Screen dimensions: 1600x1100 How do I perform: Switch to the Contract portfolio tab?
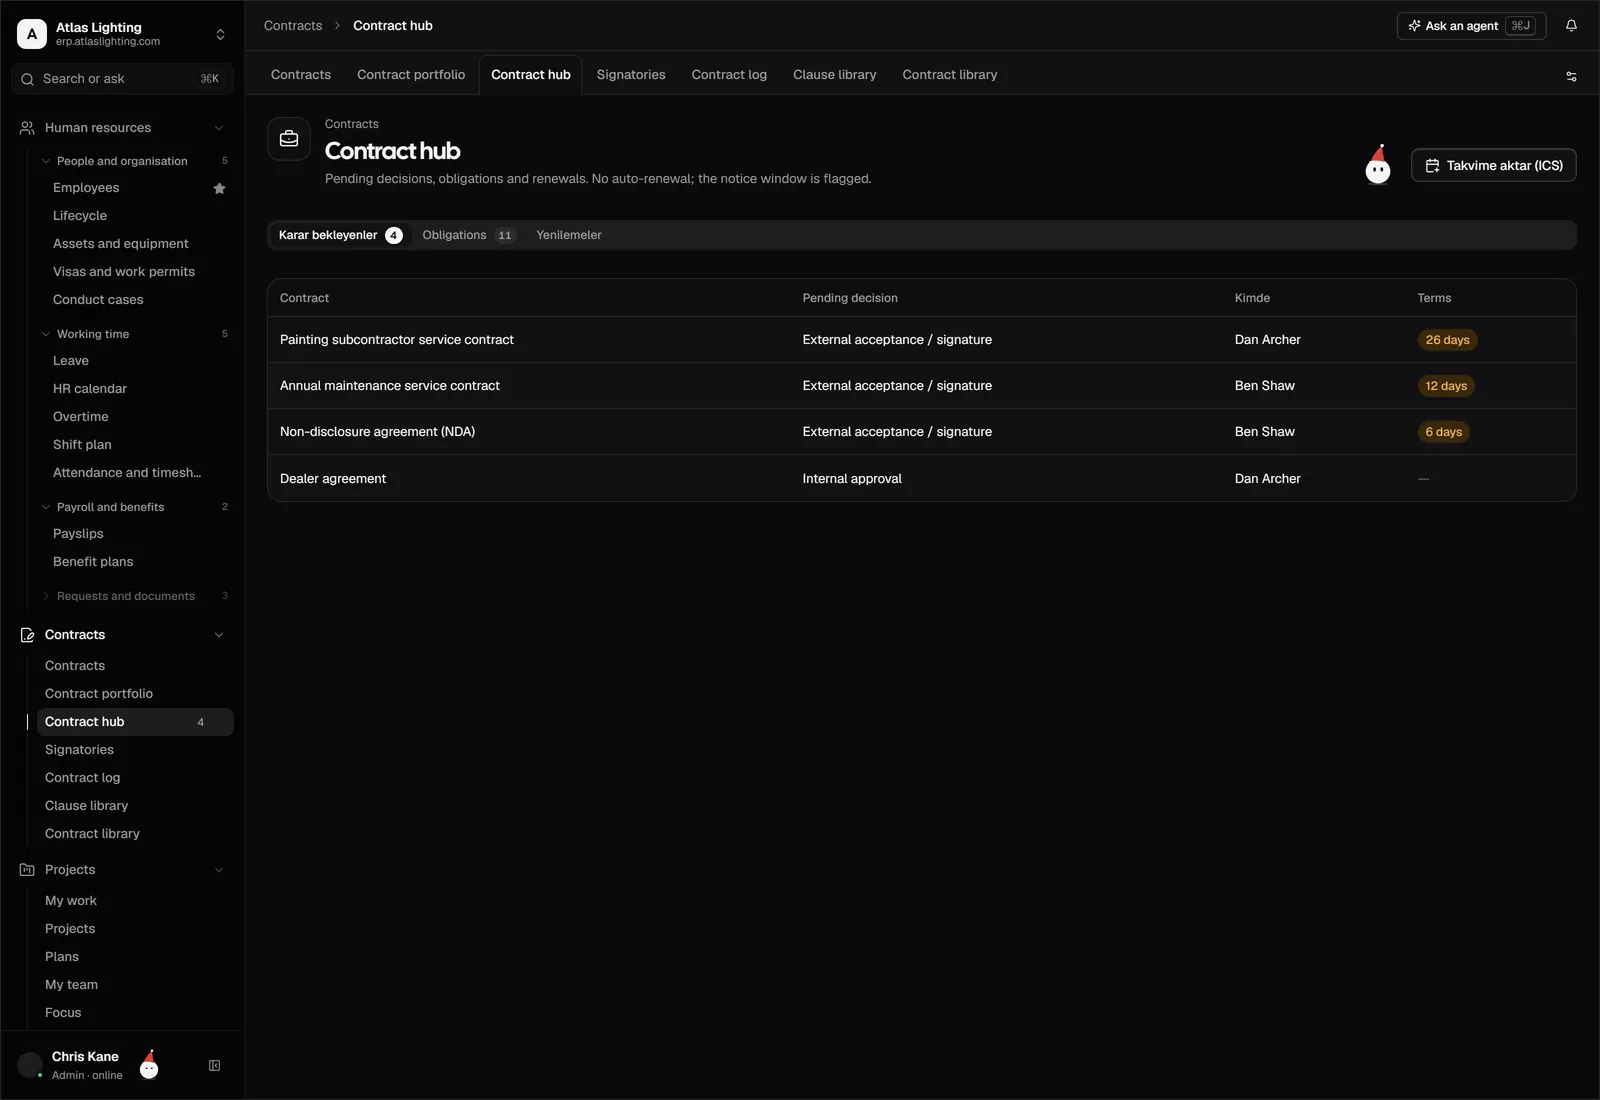coord(411,75)
